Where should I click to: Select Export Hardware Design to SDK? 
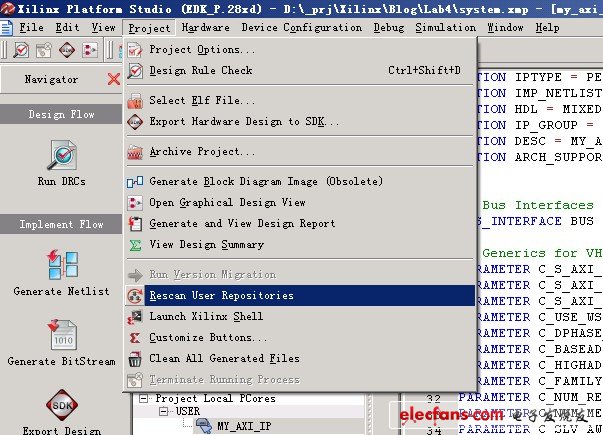click(244, 122)
